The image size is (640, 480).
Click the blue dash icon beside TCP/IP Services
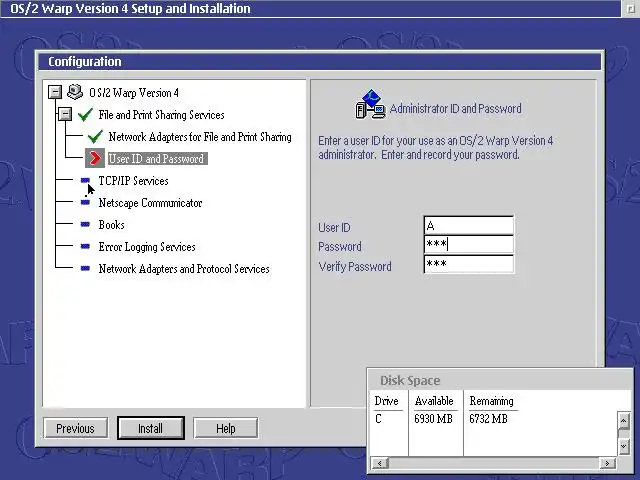point(85,180)
